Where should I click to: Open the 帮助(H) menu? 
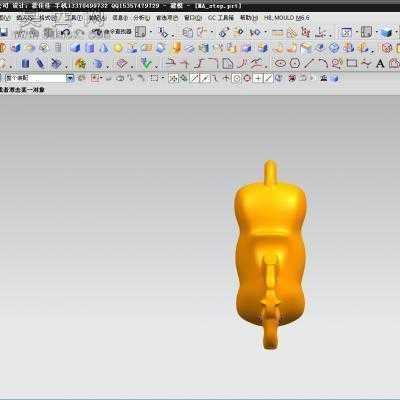[249, 18]
